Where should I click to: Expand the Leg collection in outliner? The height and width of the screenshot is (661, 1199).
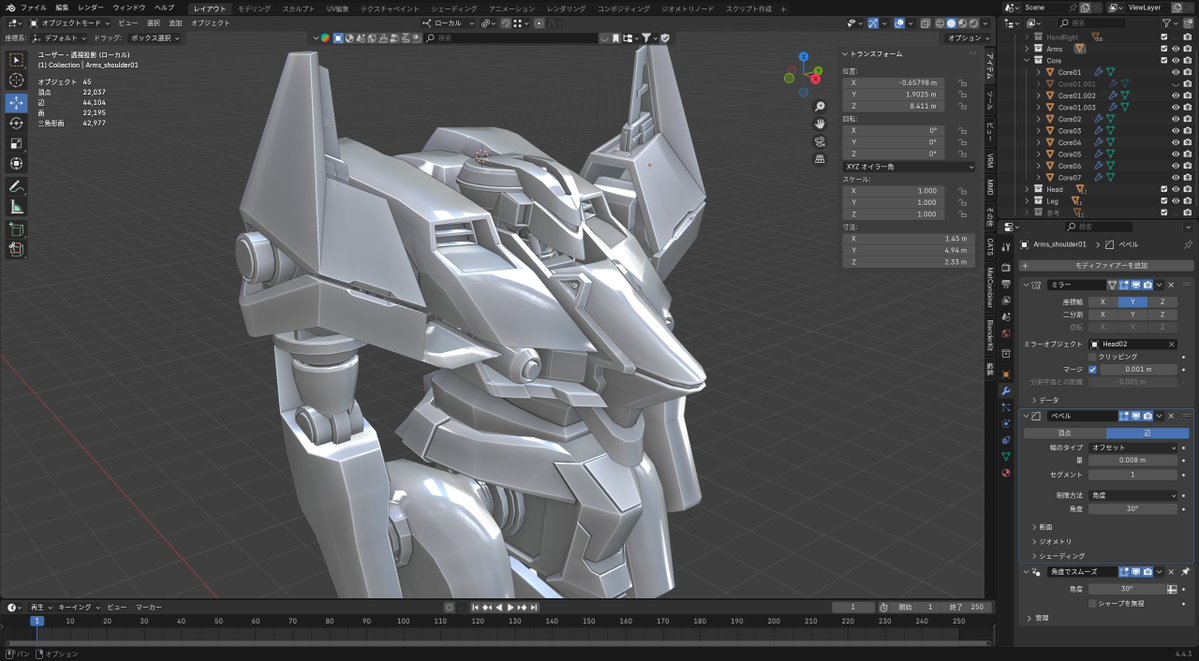click(x=1027, y=200)
